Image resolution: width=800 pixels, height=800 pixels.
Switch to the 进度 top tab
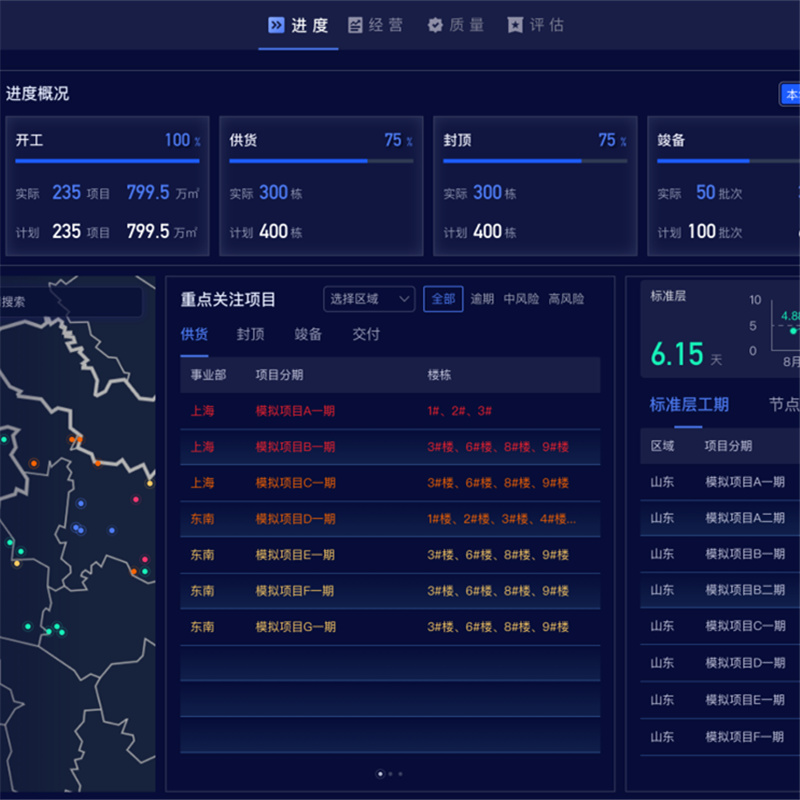298,25
